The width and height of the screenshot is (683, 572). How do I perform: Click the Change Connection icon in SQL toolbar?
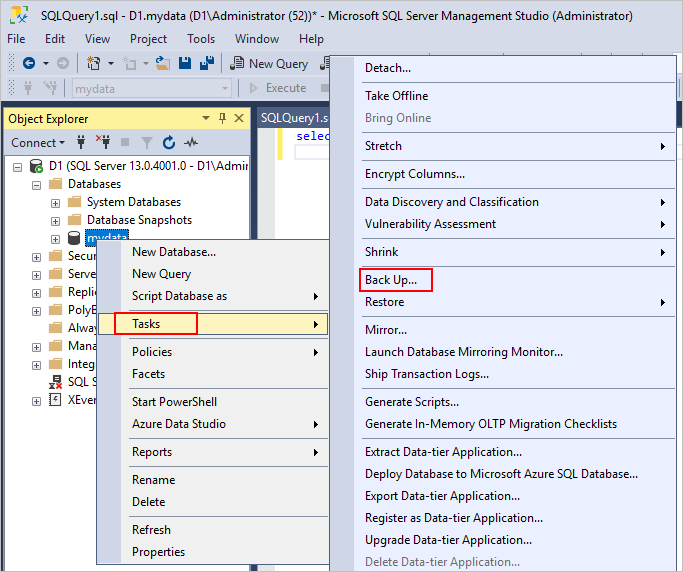point(51,88)
